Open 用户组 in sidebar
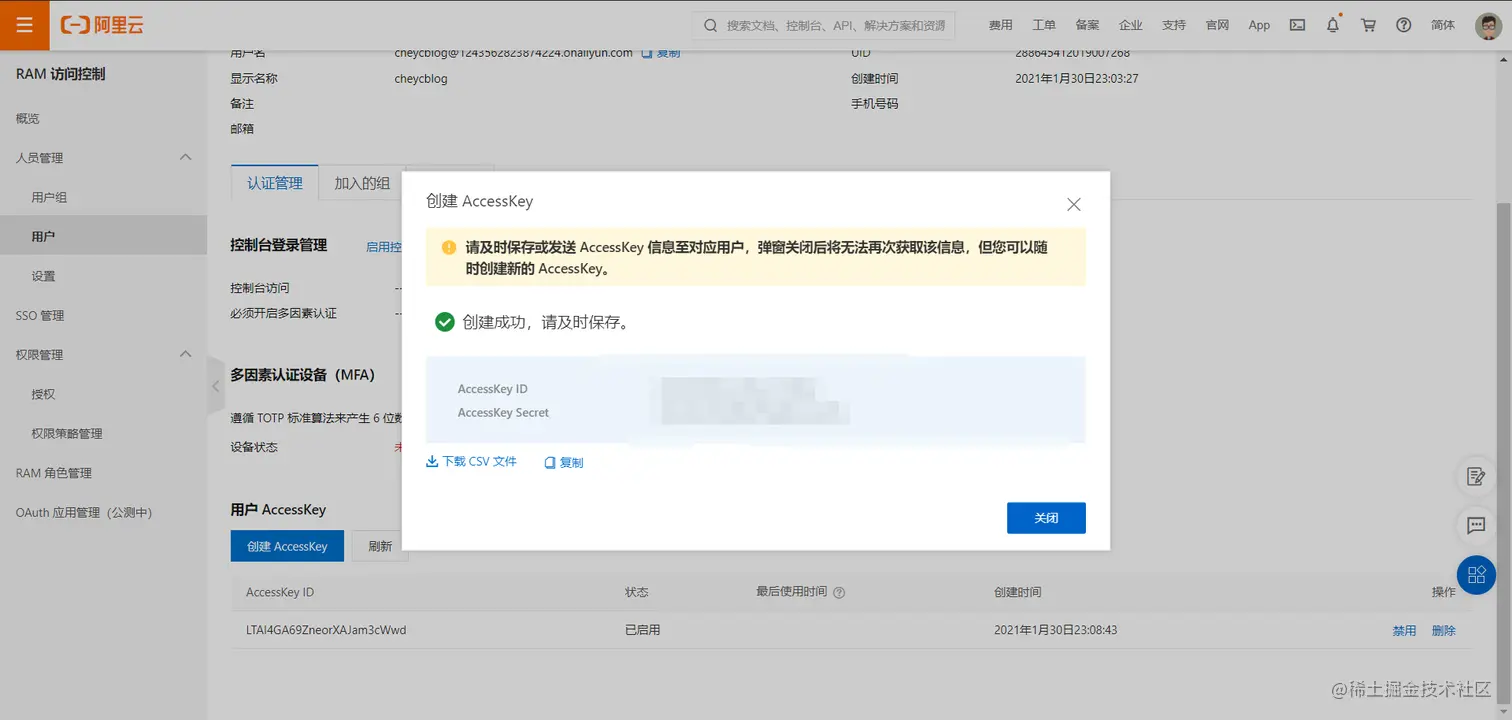 (x=49, y=198)
